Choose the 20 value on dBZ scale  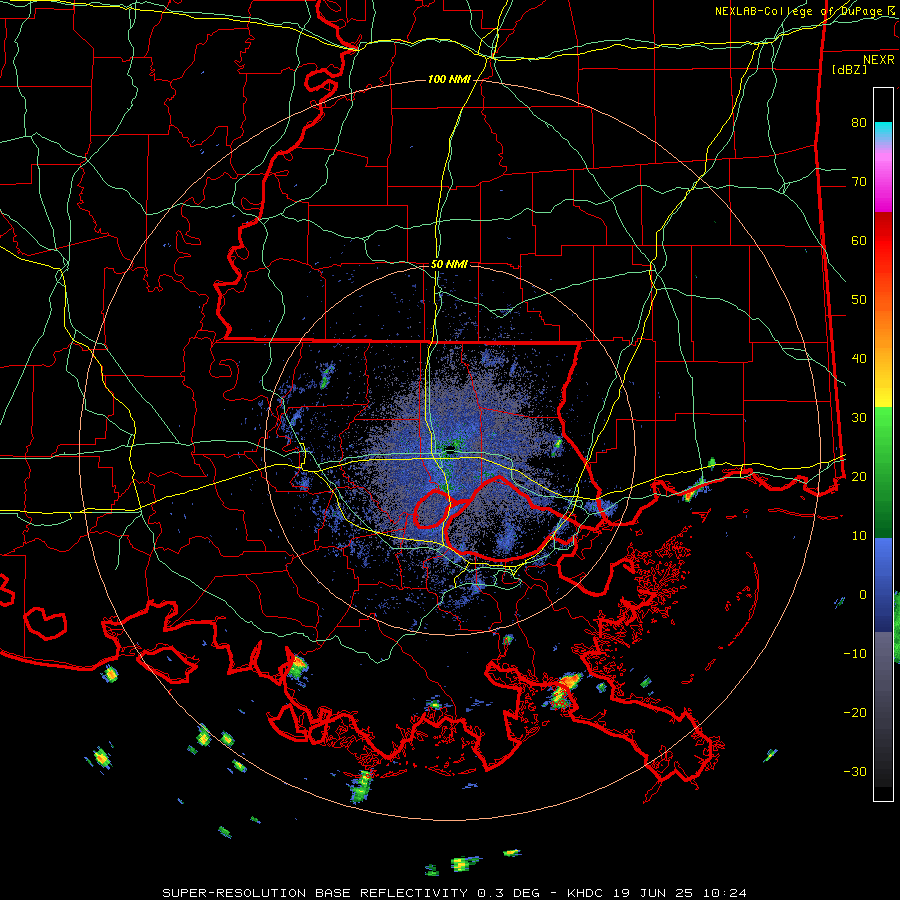click(x=859, y=476)
